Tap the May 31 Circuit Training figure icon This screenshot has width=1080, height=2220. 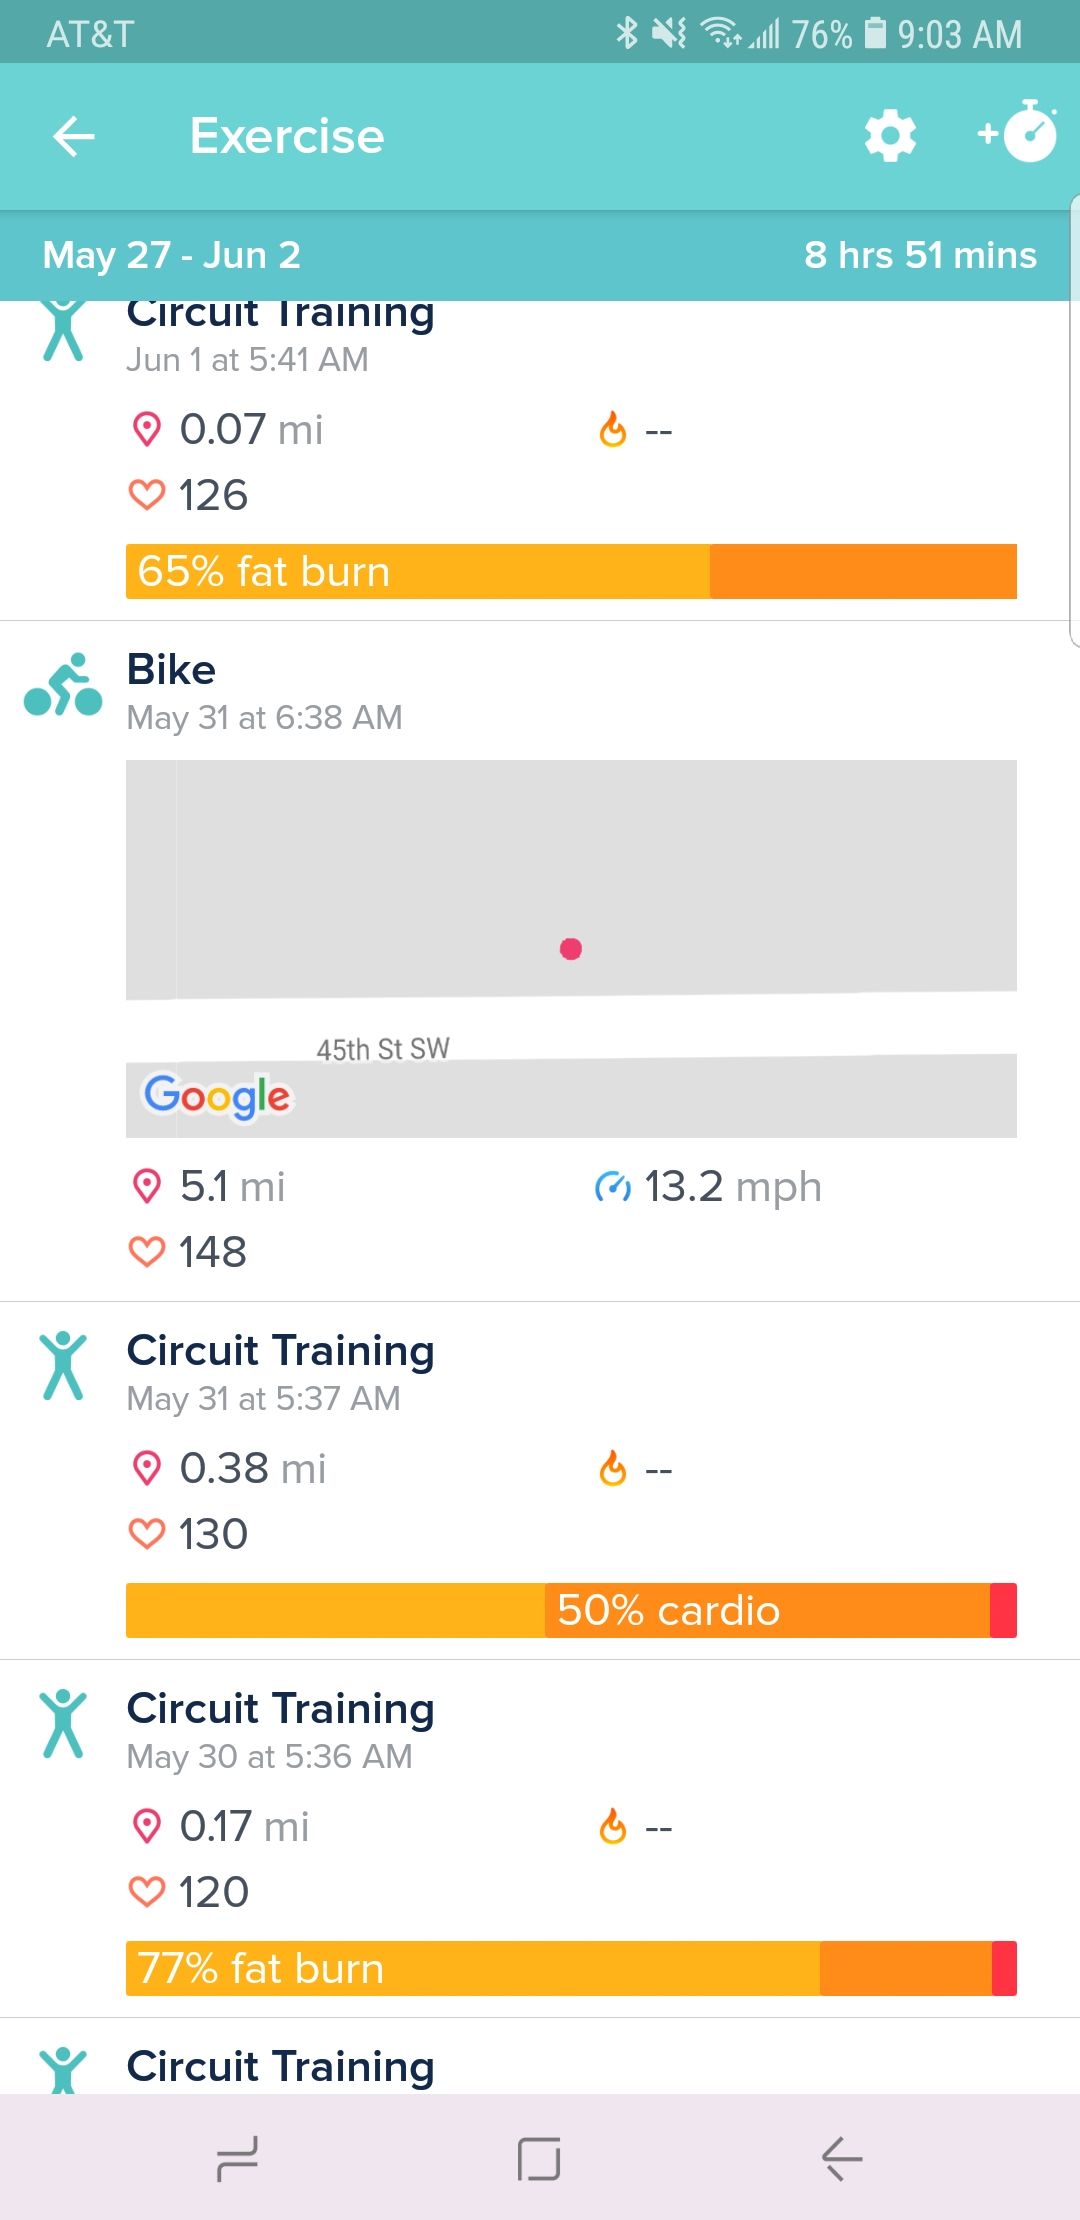pos(63,1366)
